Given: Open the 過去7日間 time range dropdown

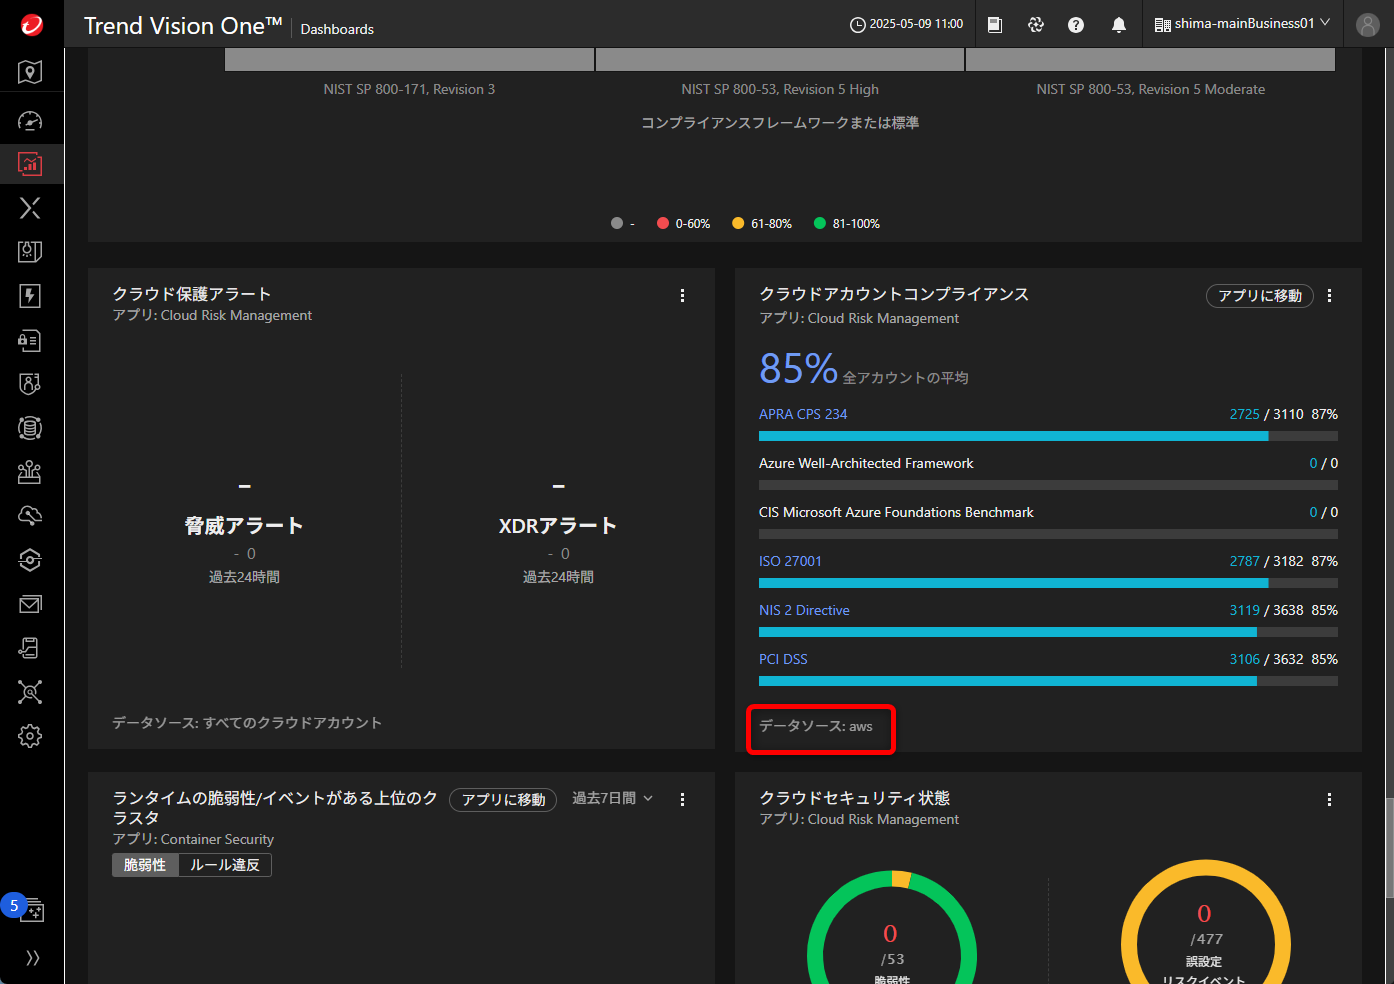Looking at the screenshot, I should click(612, 798).
